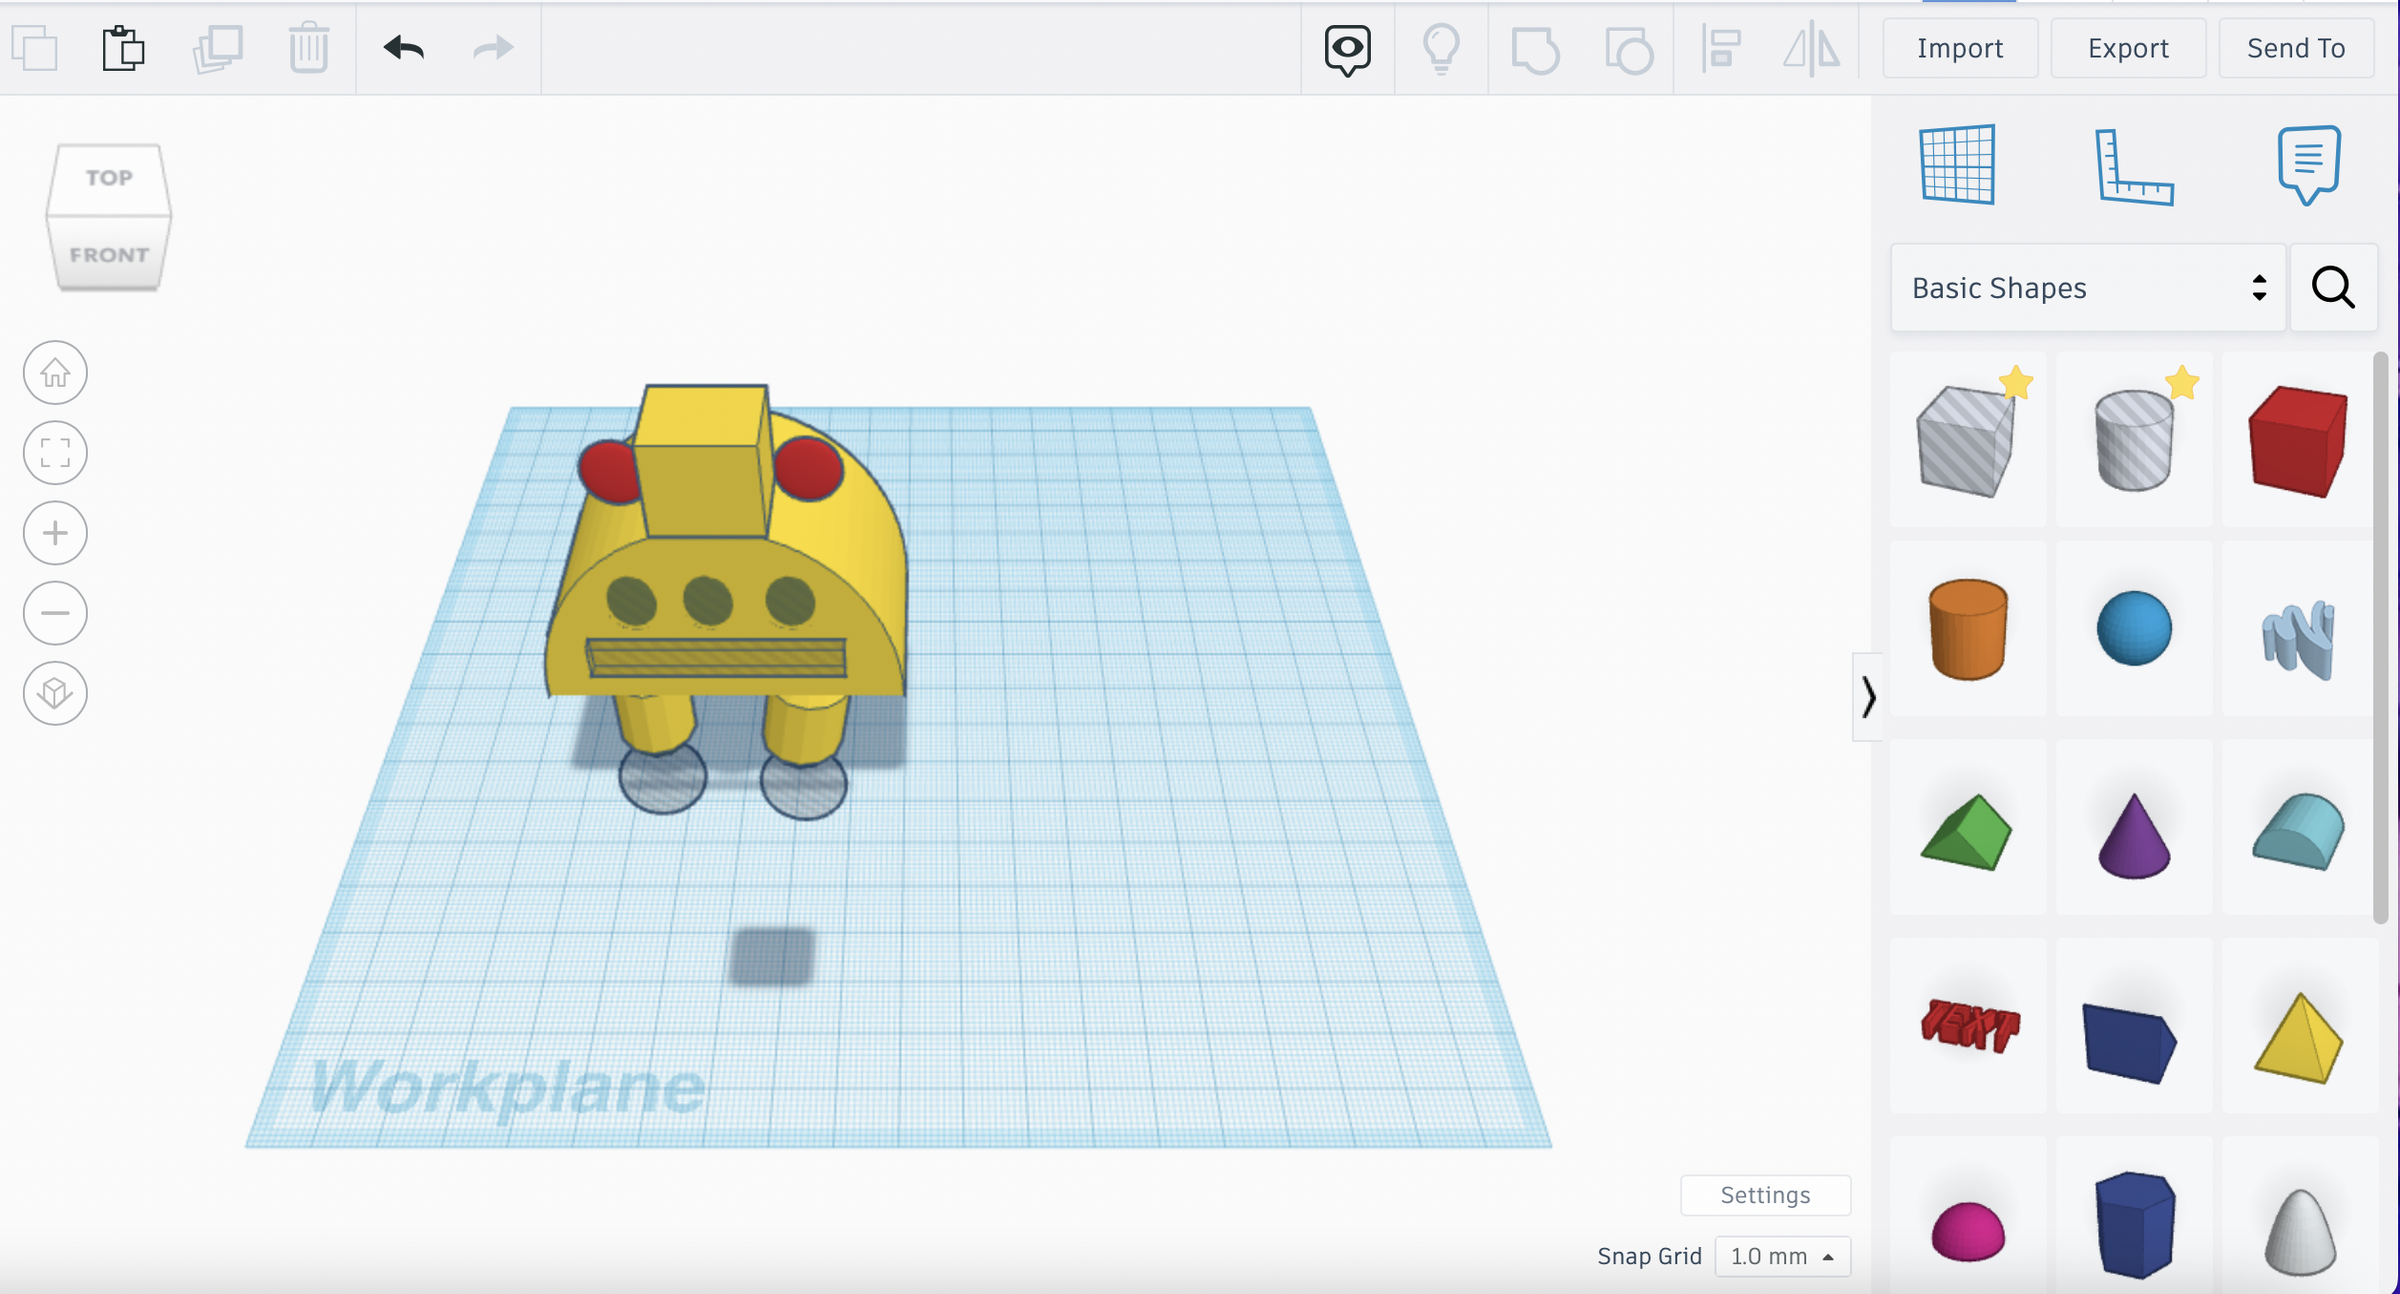This screenshot has height=1294, width=2400.
Task: Open the Settings panel
Action: click(1765, 1194)
